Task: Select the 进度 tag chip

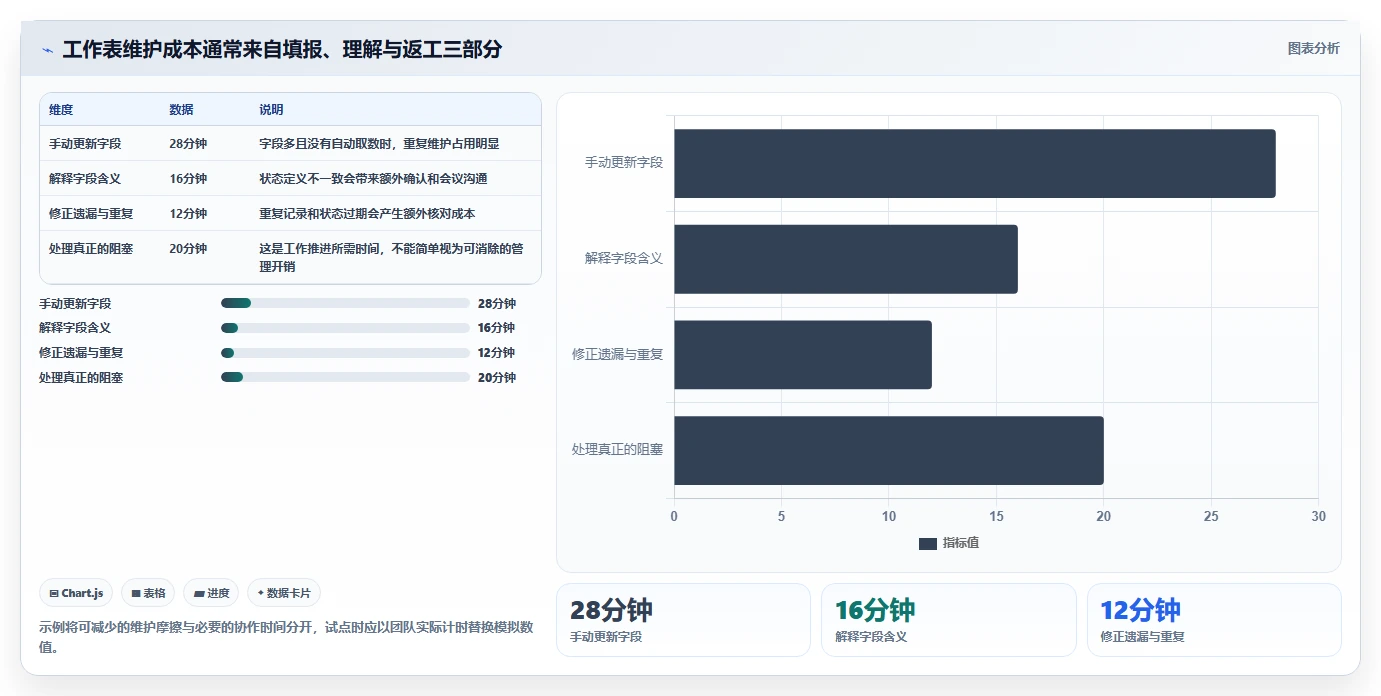Action: click(211, 593)
